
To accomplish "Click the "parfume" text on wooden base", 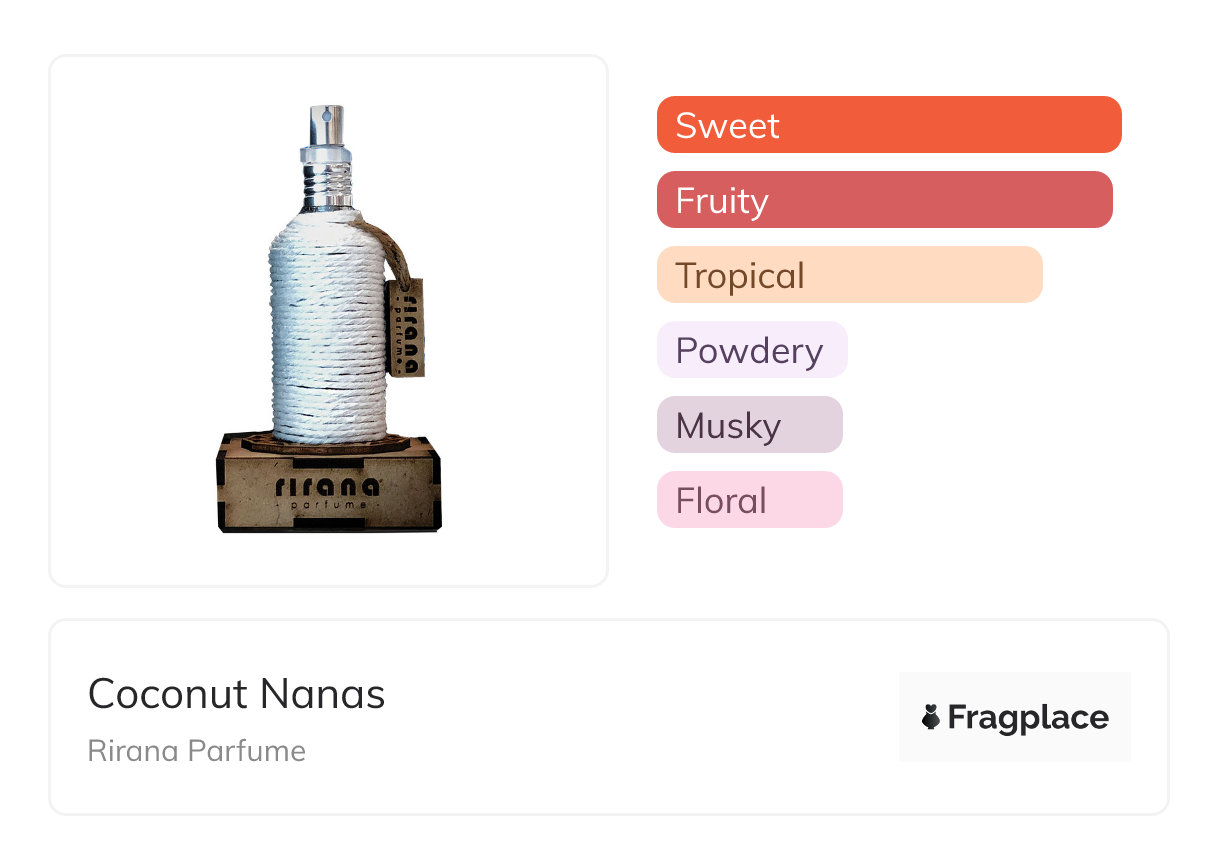I will 327,506.
